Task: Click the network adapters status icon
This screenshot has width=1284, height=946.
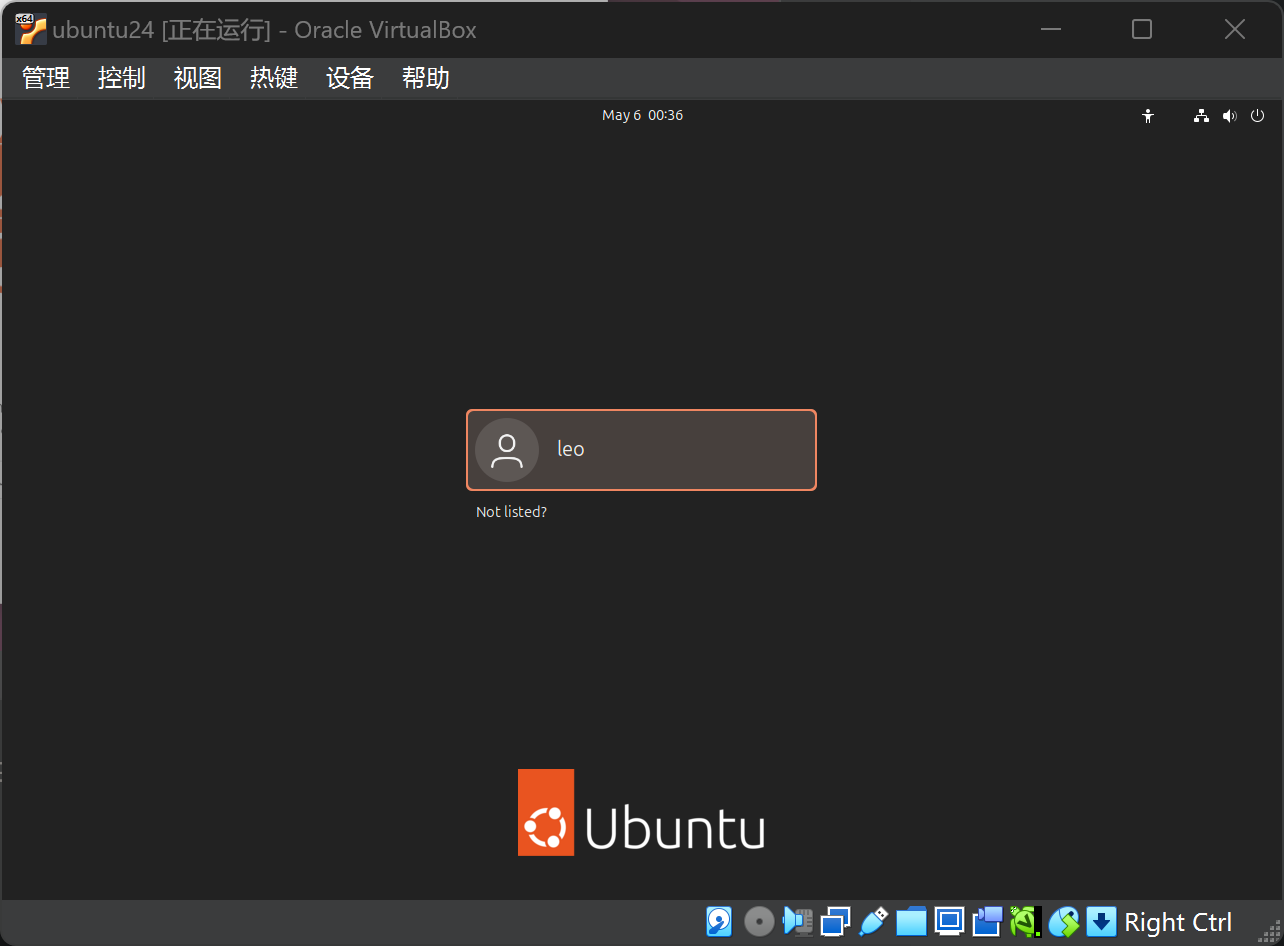Action: [835, 921]
